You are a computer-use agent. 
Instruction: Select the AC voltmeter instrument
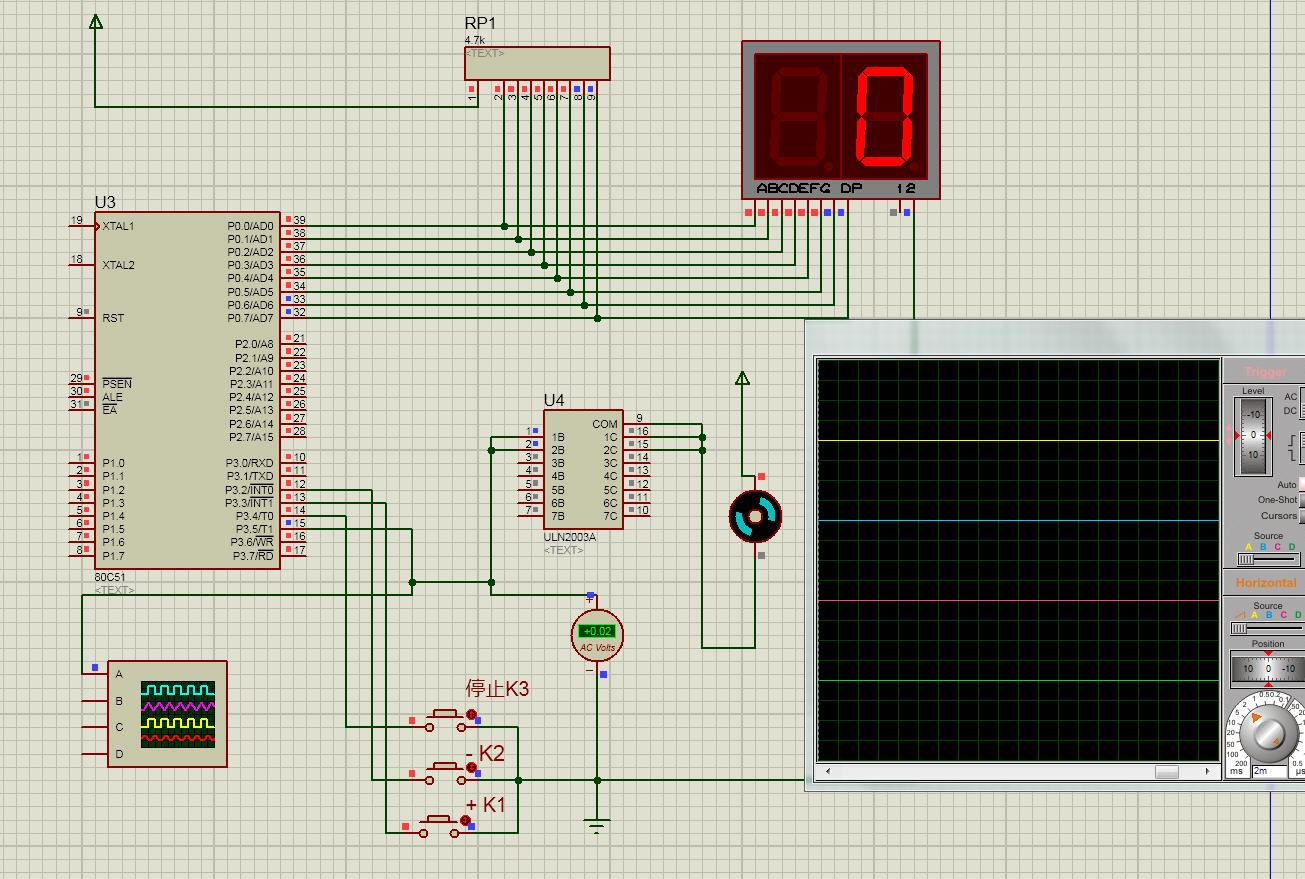597,634
